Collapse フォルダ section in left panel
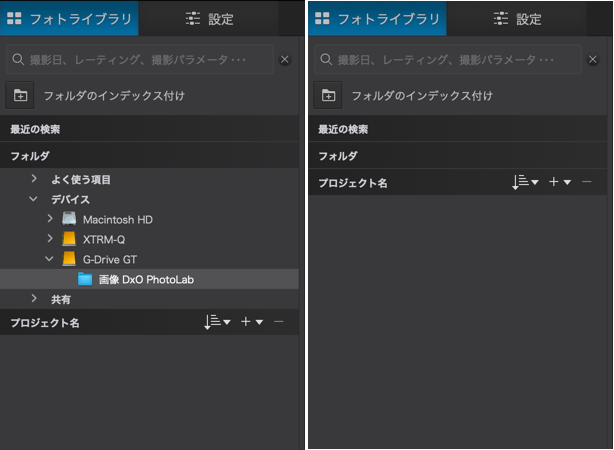Screen dimensions: 614x450 149,155
